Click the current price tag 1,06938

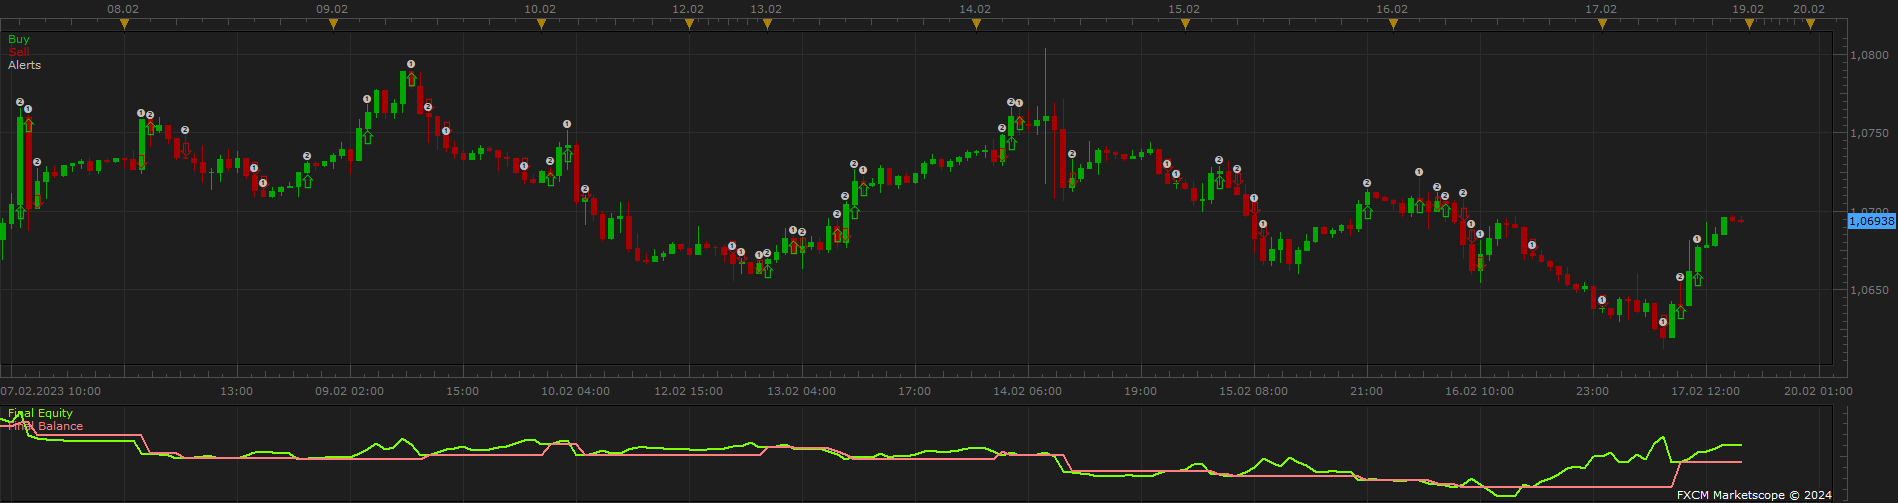(1871, 221)
